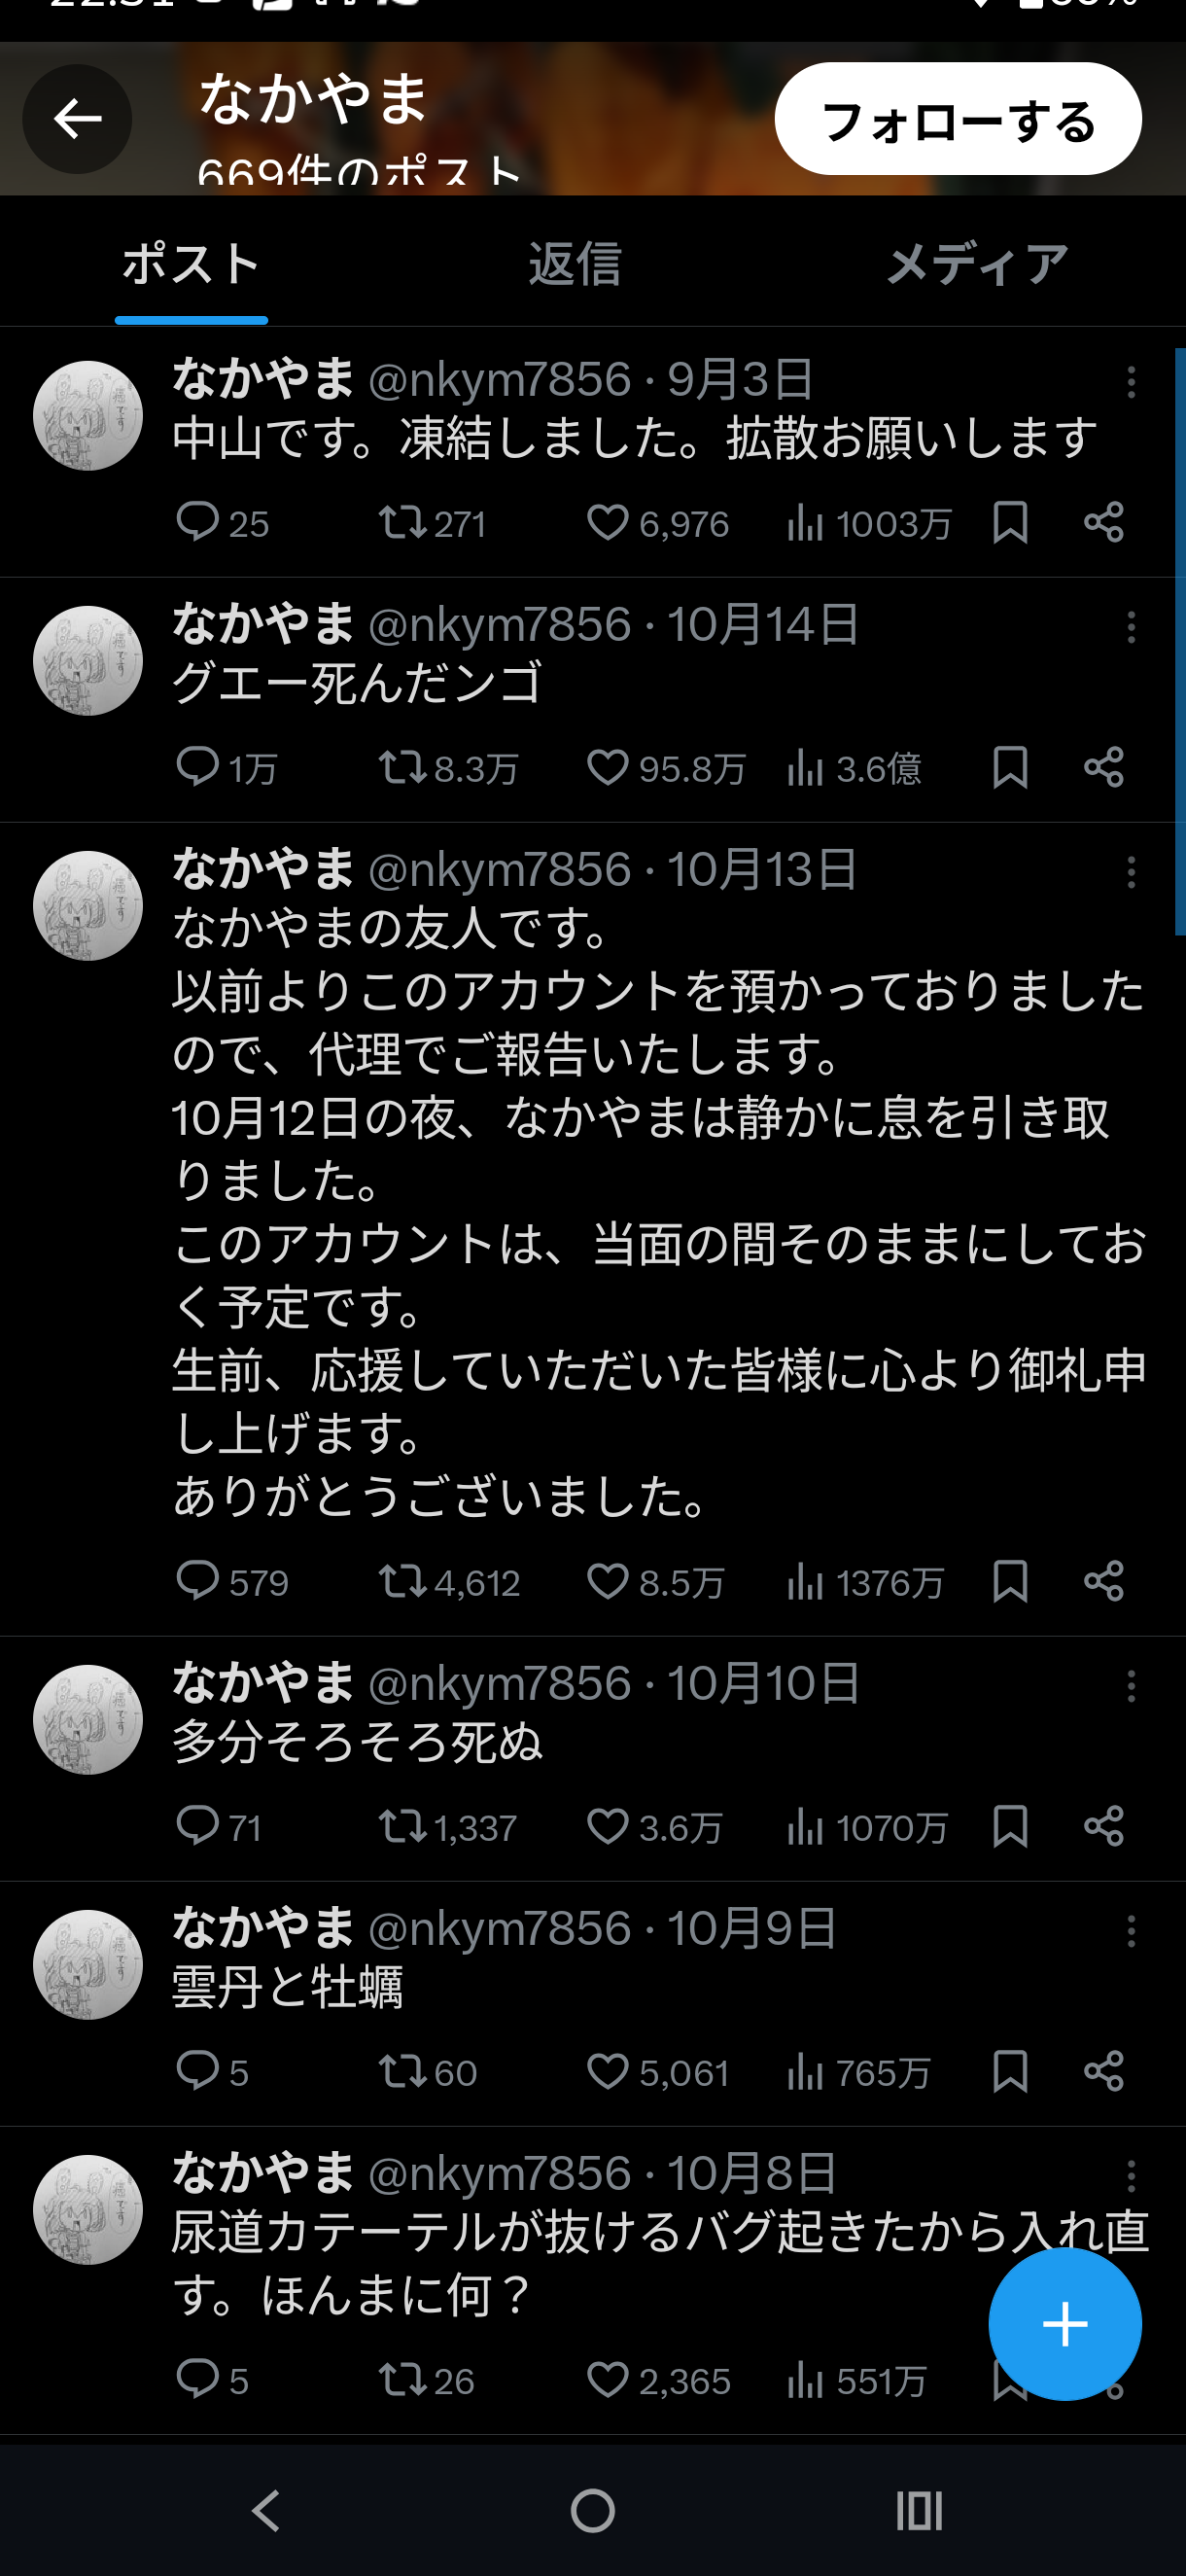Open @nkym7856 handle on the 10月8日 post

coord(500,2173)
